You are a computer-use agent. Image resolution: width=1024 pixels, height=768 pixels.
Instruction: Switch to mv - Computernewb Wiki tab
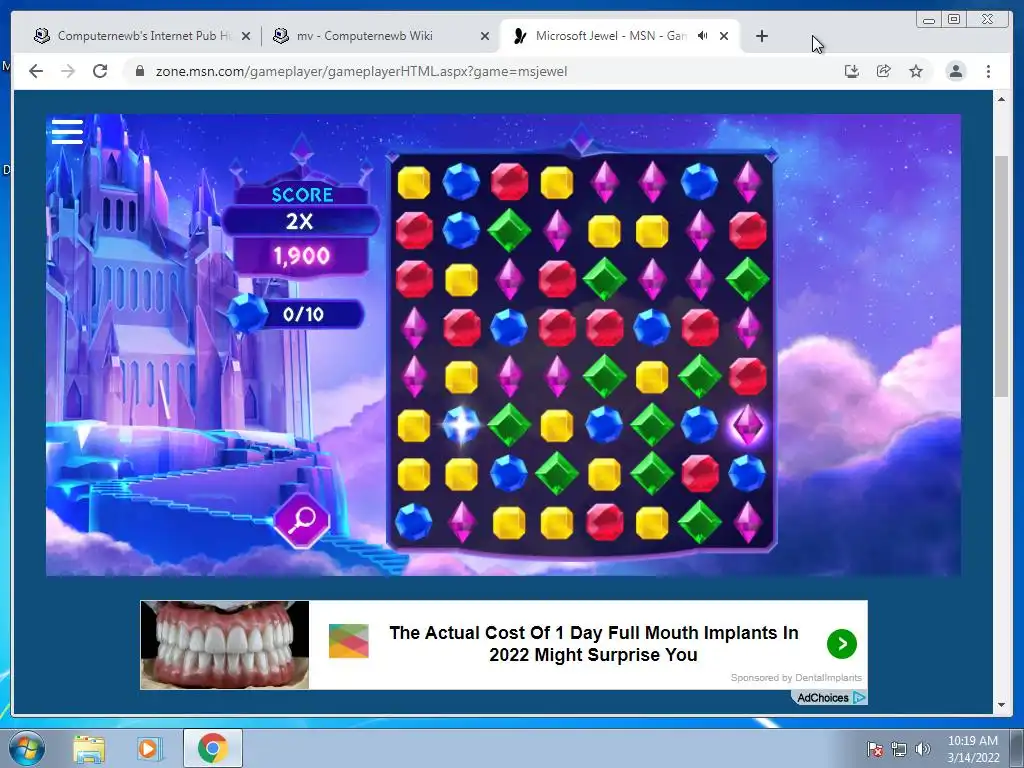tap(381, 36)
